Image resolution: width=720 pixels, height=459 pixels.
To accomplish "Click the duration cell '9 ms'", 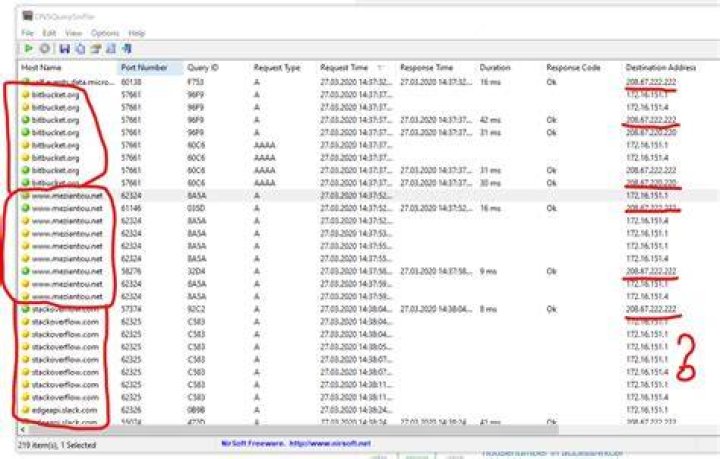I will (488, 271).
